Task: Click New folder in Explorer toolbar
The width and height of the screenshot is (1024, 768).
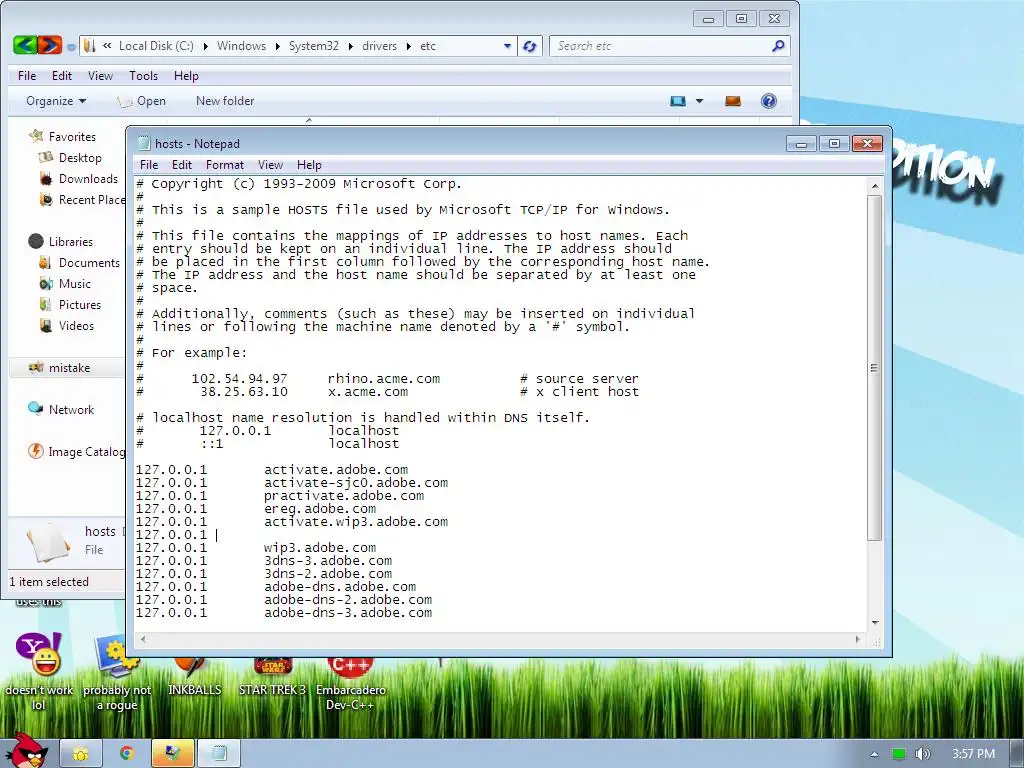Action: coord(225,101)
